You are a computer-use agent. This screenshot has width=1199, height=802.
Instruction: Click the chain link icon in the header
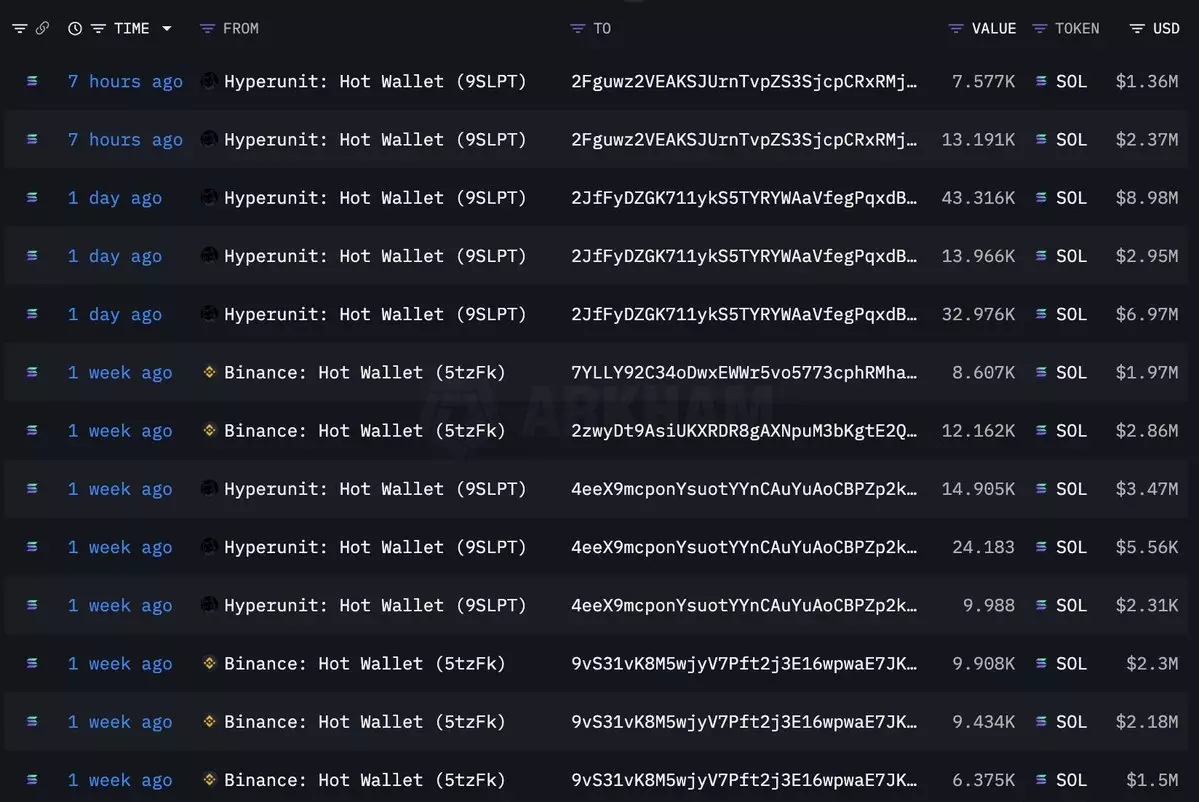(42, 29)
